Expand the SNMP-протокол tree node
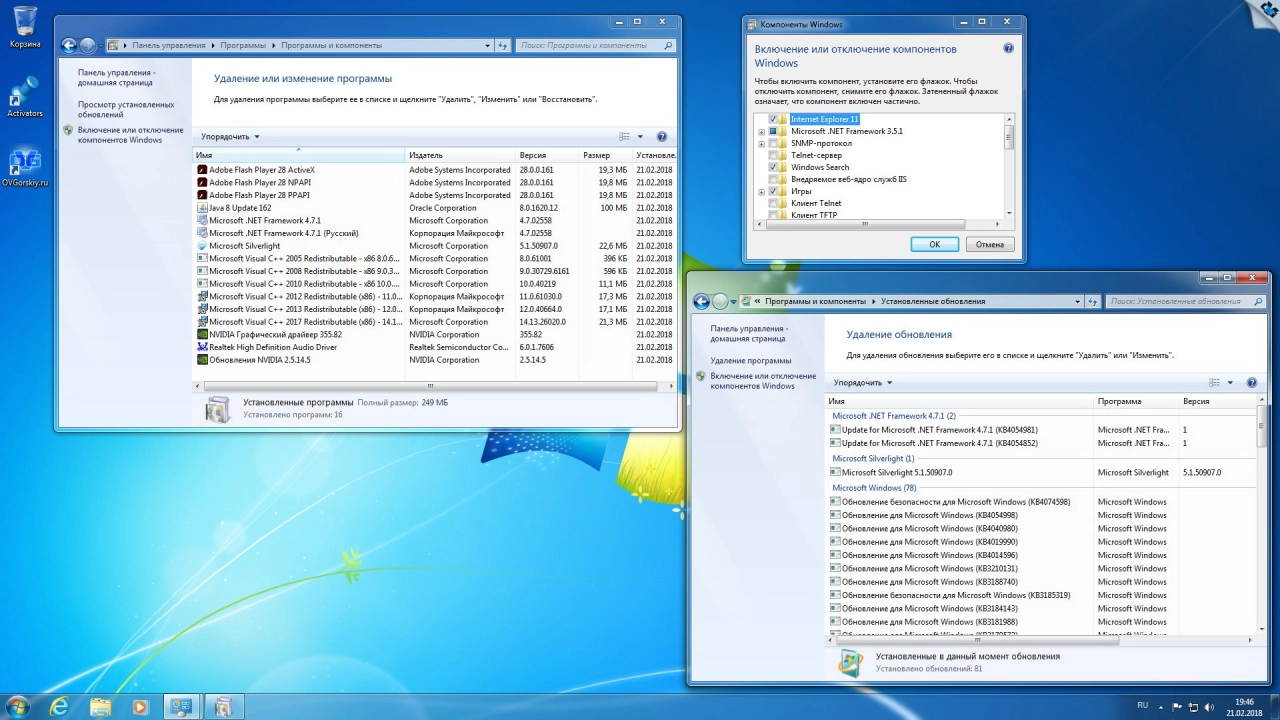1280x720 pixels. click(761, 144)
